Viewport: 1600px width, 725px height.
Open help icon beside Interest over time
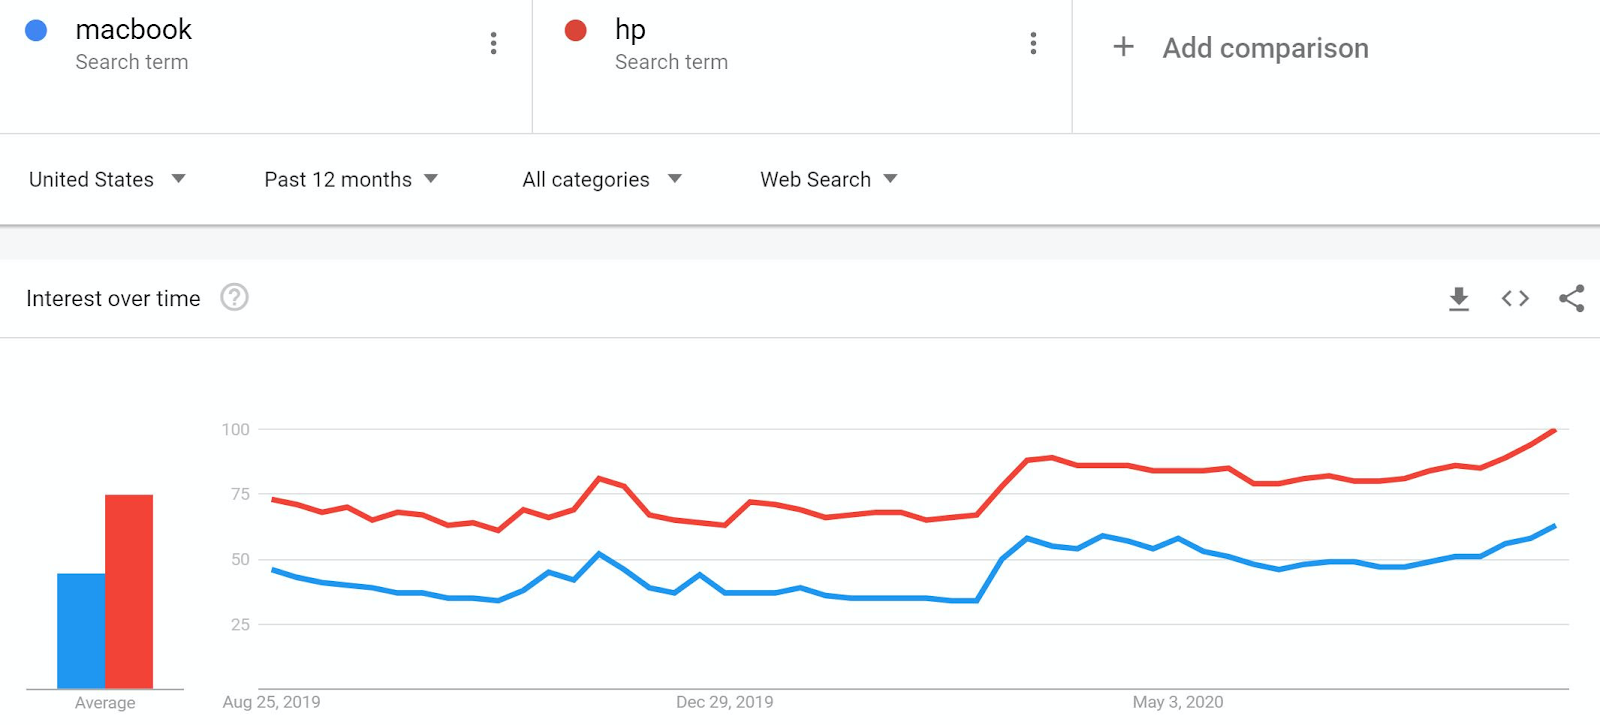tap(234, 298)
